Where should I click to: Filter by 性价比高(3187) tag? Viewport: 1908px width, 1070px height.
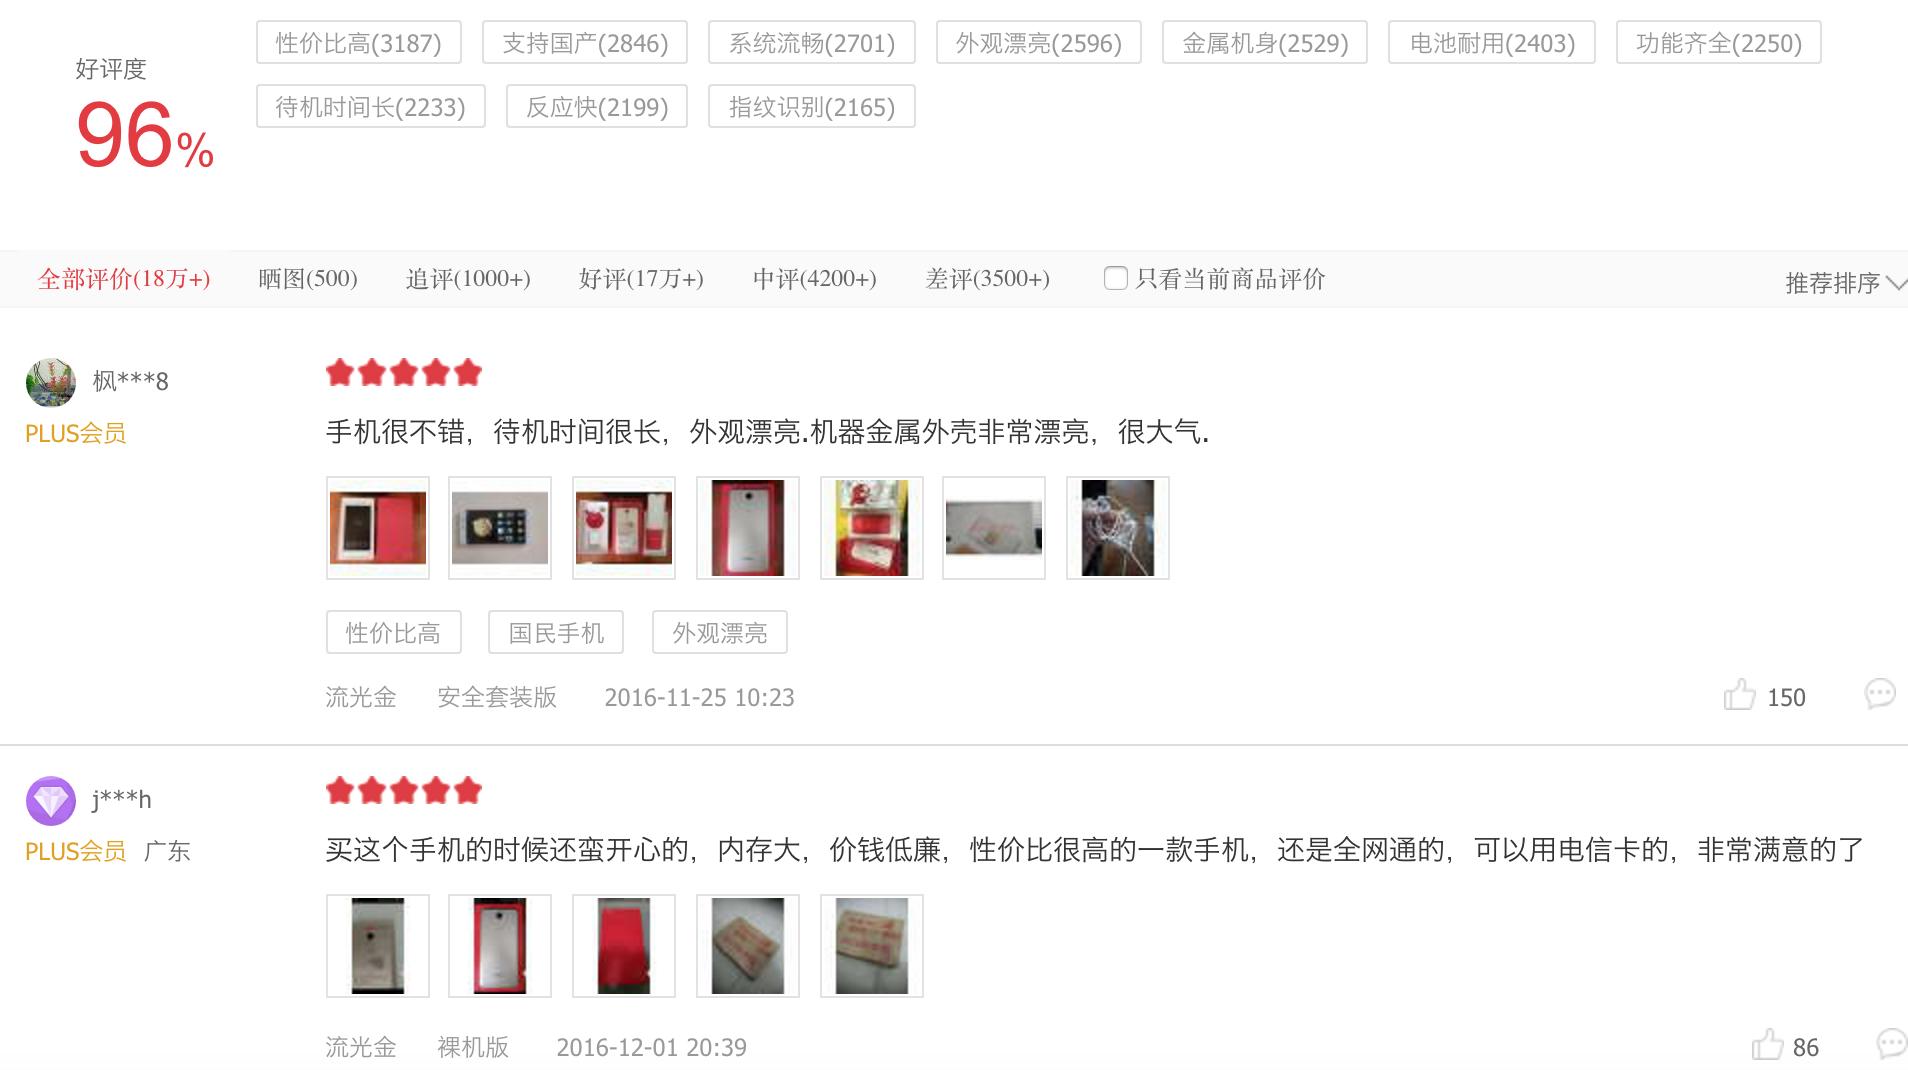pyautogui.click(x=359, y=43)
